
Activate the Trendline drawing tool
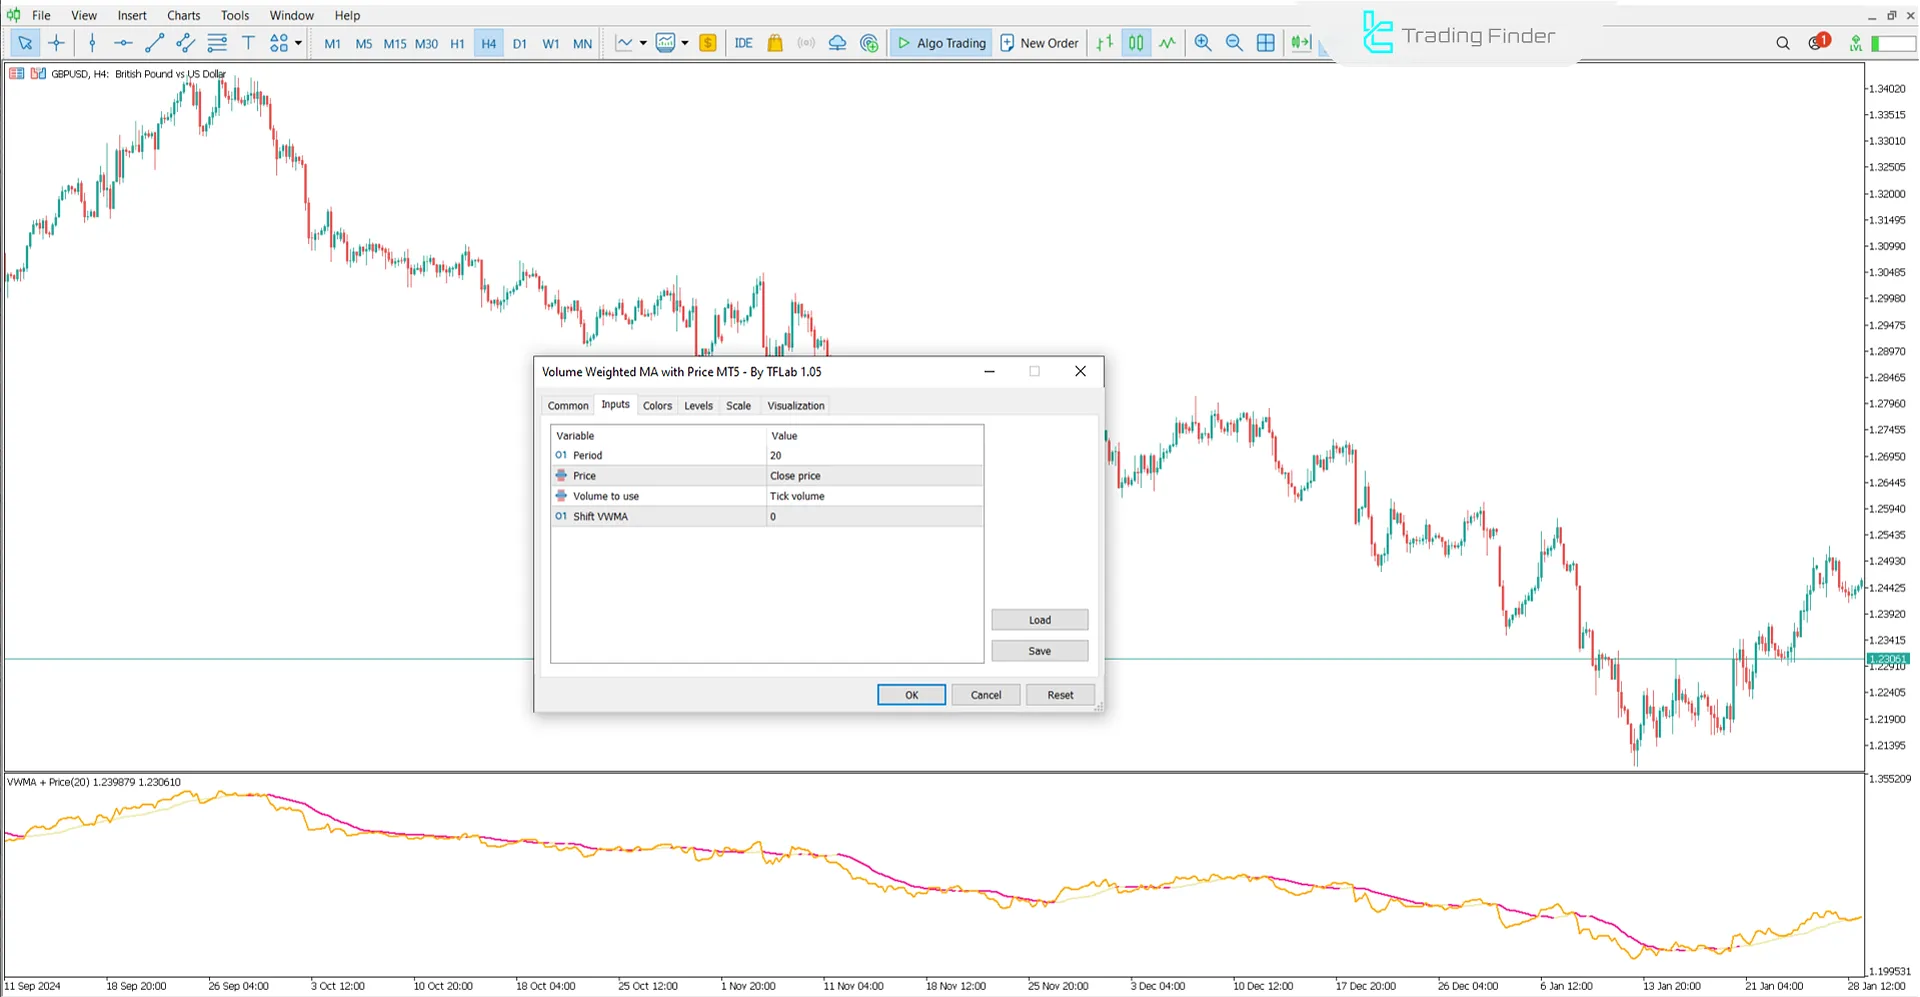click(154, 43)
